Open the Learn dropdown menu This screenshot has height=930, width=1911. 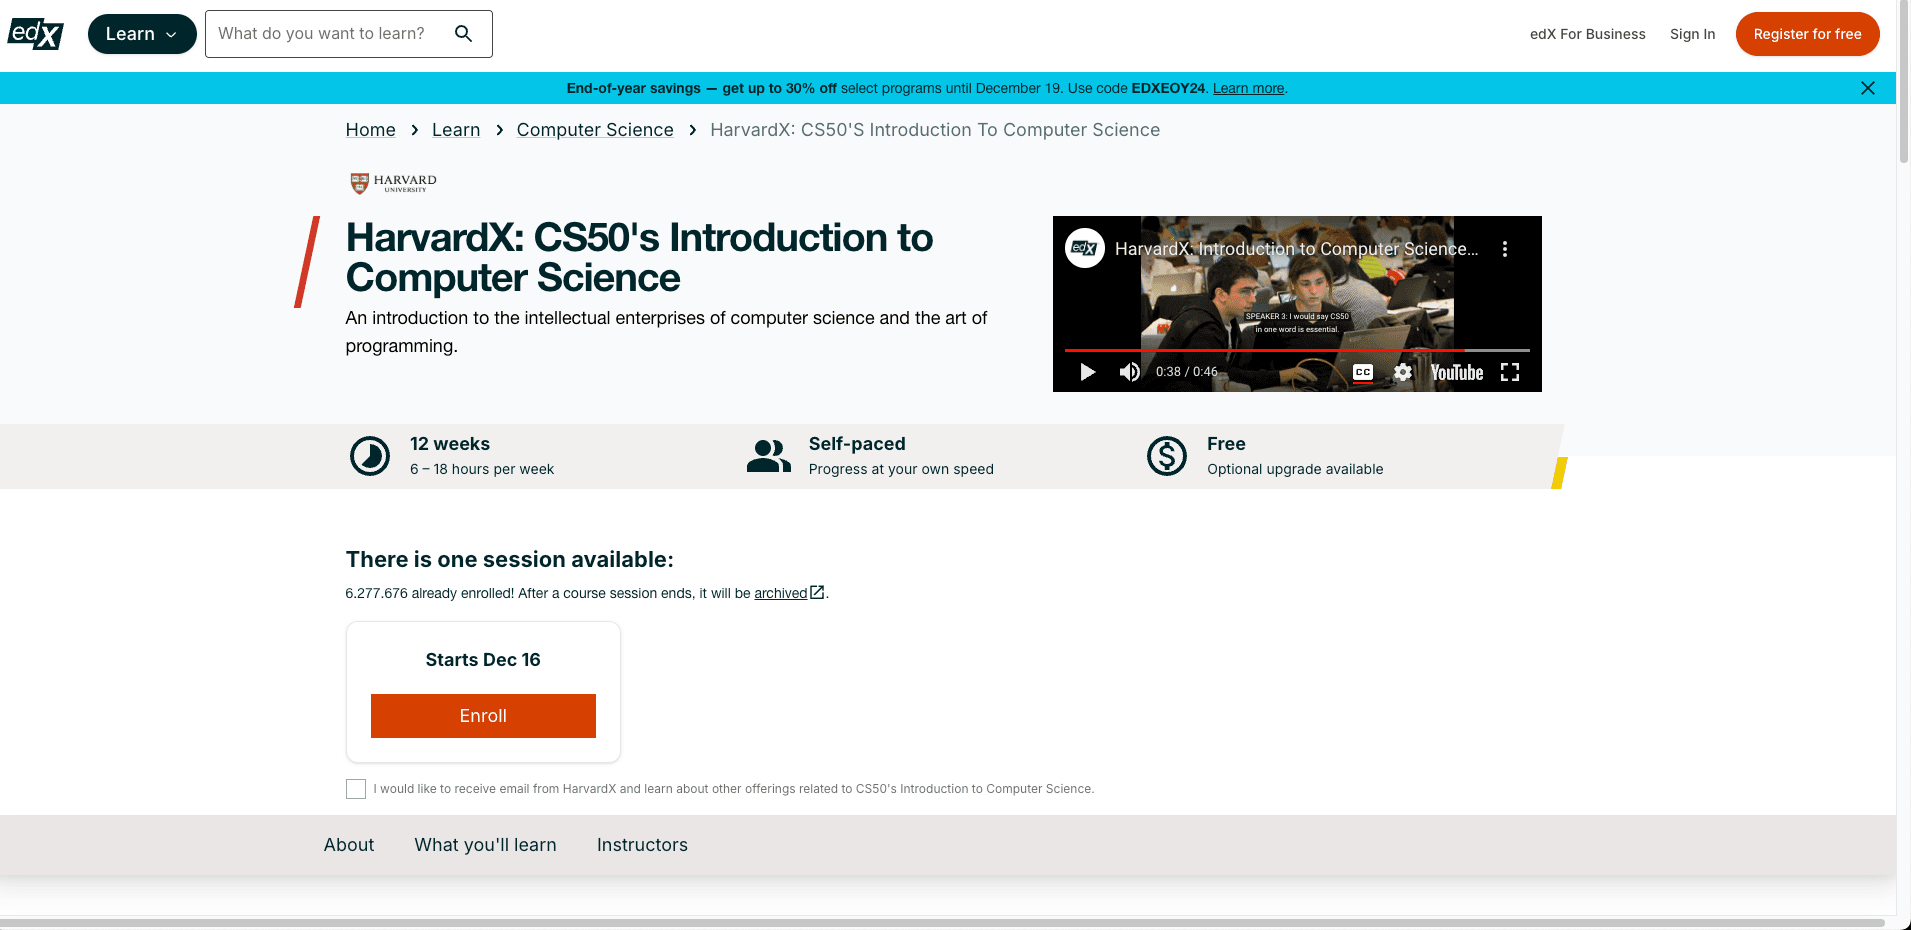(x=142, y=34)
